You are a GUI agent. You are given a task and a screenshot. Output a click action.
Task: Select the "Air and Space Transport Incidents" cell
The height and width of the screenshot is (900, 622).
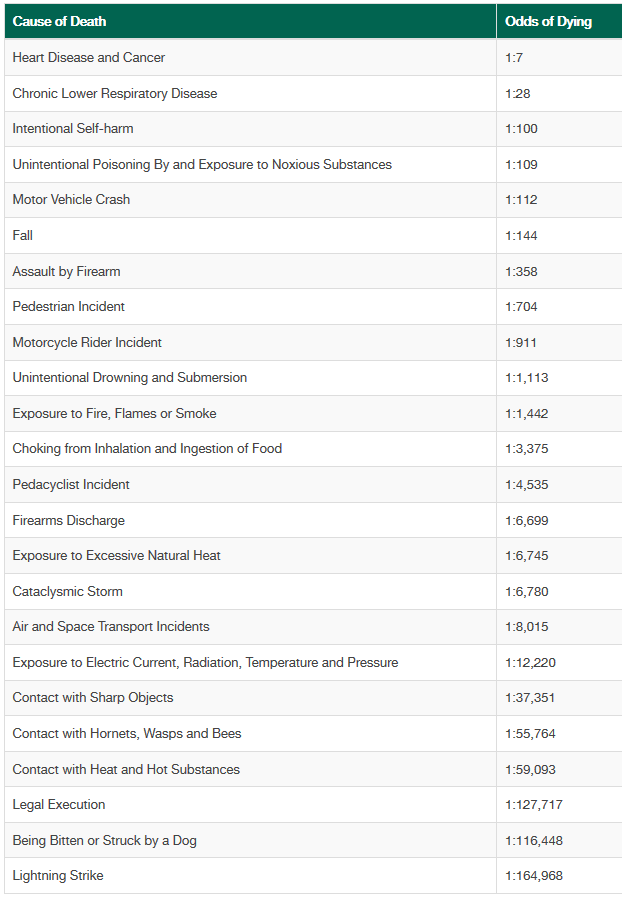pyautogui.click(x=111, y=626)
